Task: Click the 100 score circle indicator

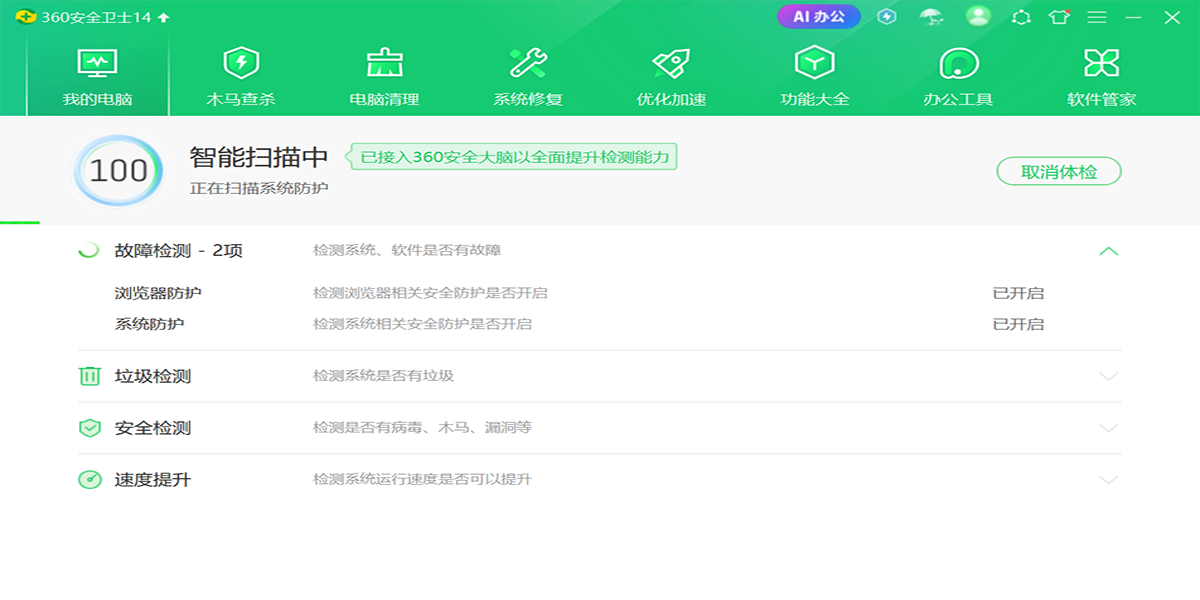Action: click(118, 171)
